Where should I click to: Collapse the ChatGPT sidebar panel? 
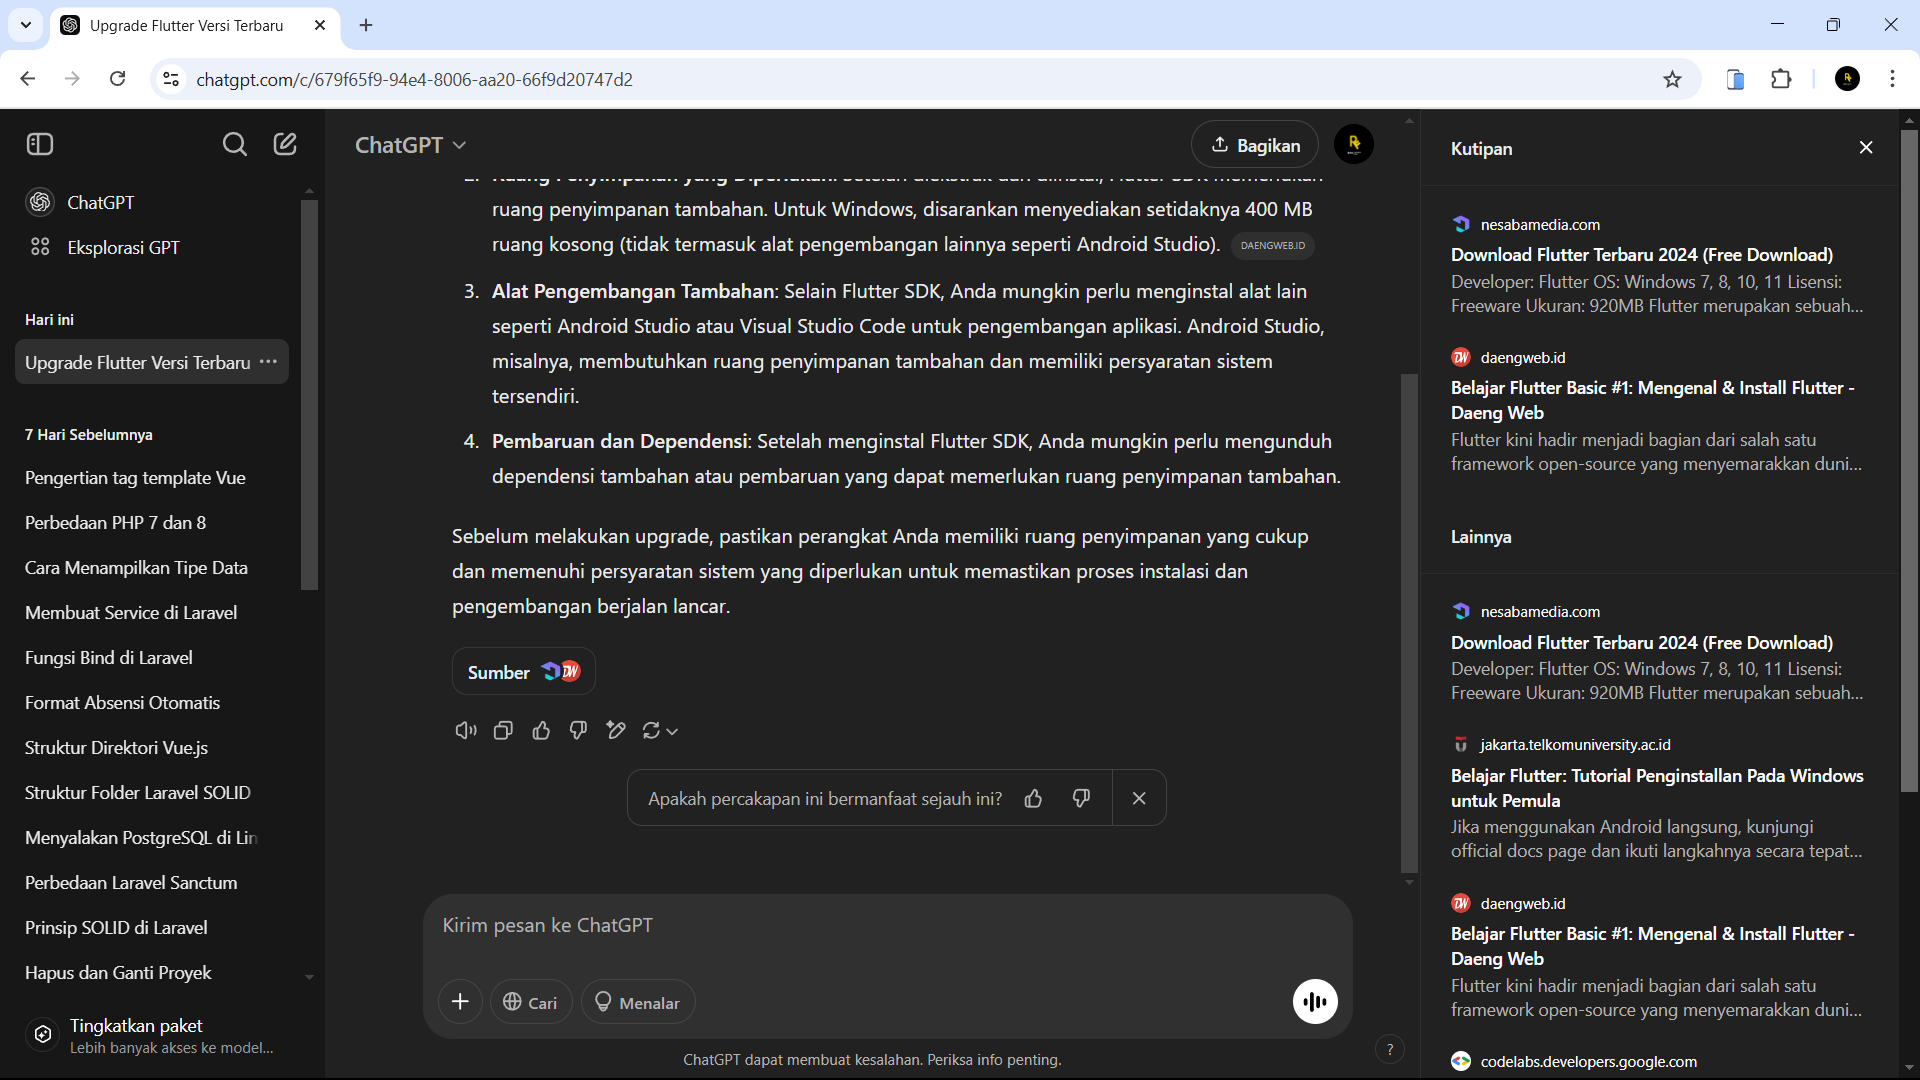pos(40,145)
